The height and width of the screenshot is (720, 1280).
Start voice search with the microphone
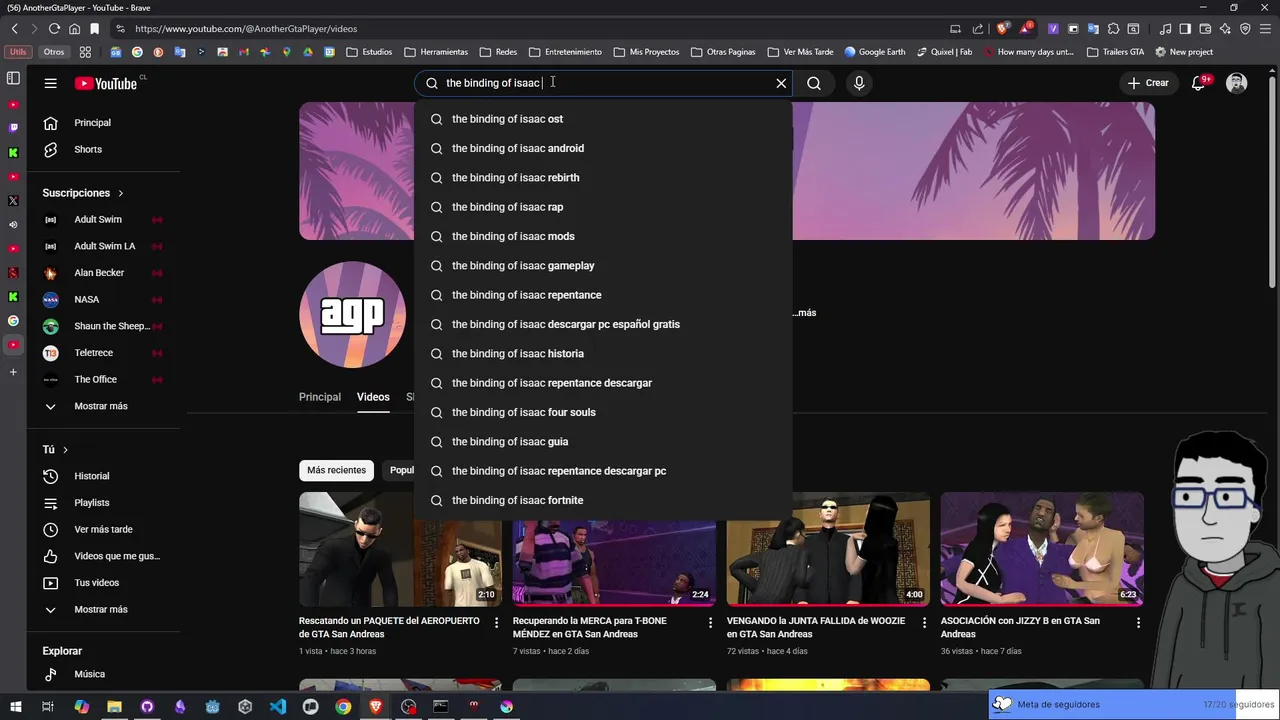859,83
